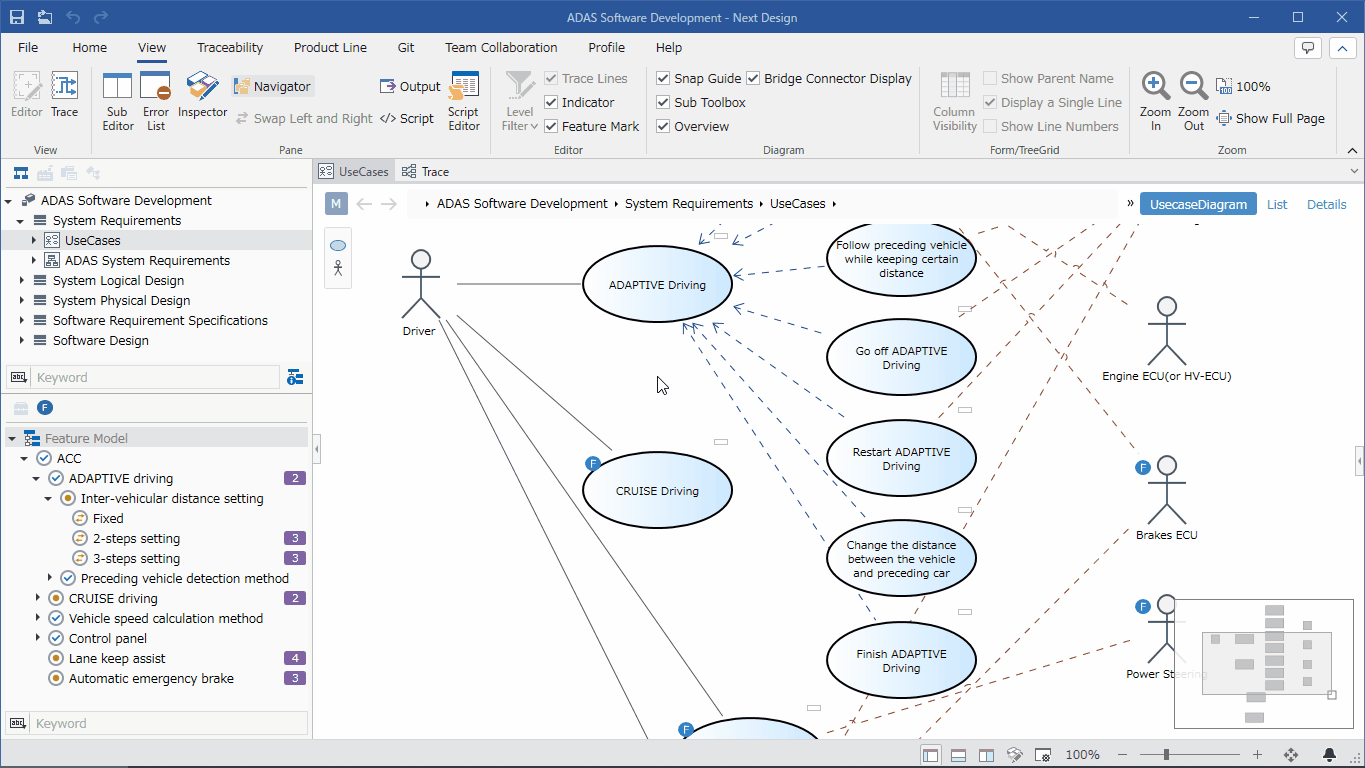The height and width of the screenshot is (768, 1365).
Task: Open the Output pane
Action: [x=410, y=86]
